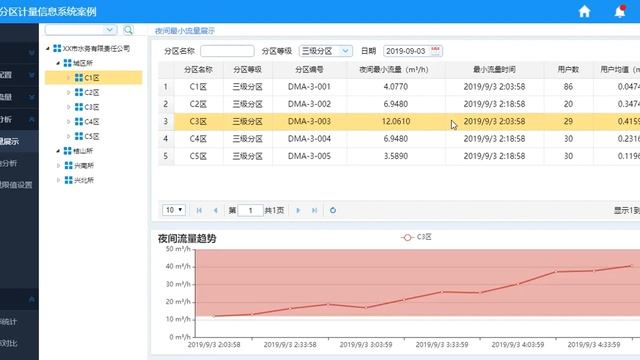Jump to the last table page
Image resolution: width=640 pixels, height=360 pixels.
coord(314,210)
